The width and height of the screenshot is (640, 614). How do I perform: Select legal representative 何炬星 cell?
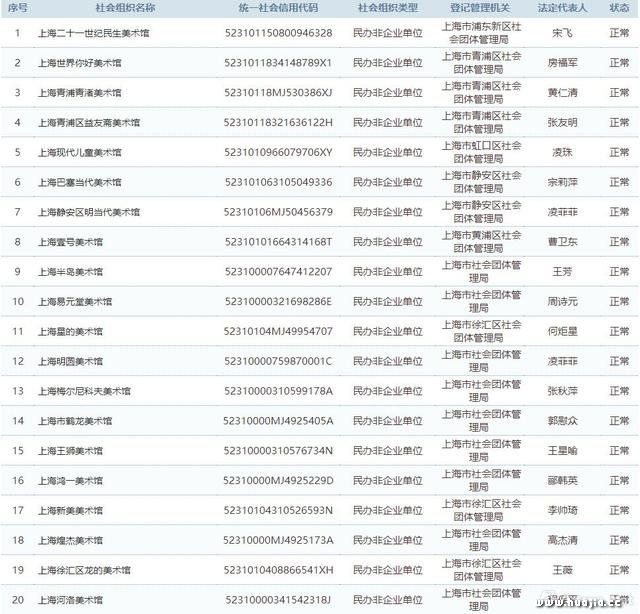[x=563, y=331]
